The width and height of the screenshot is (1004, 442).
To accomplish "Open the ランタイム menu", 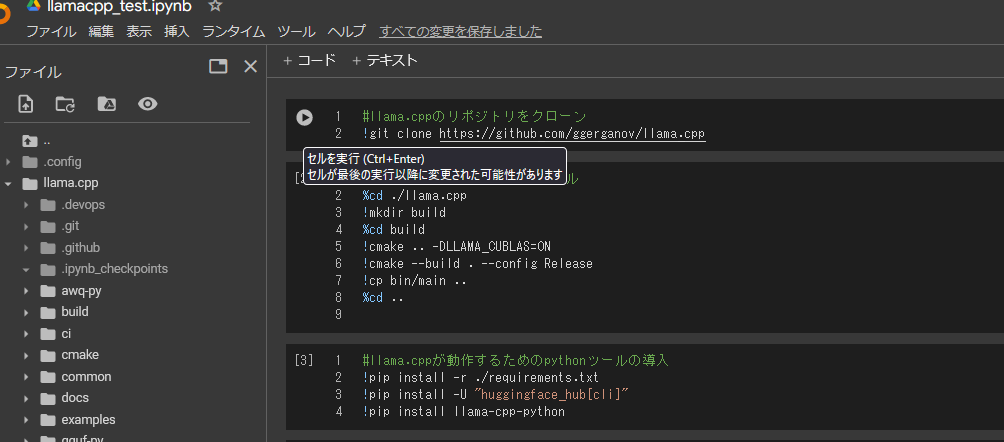I will click(233, 31).
